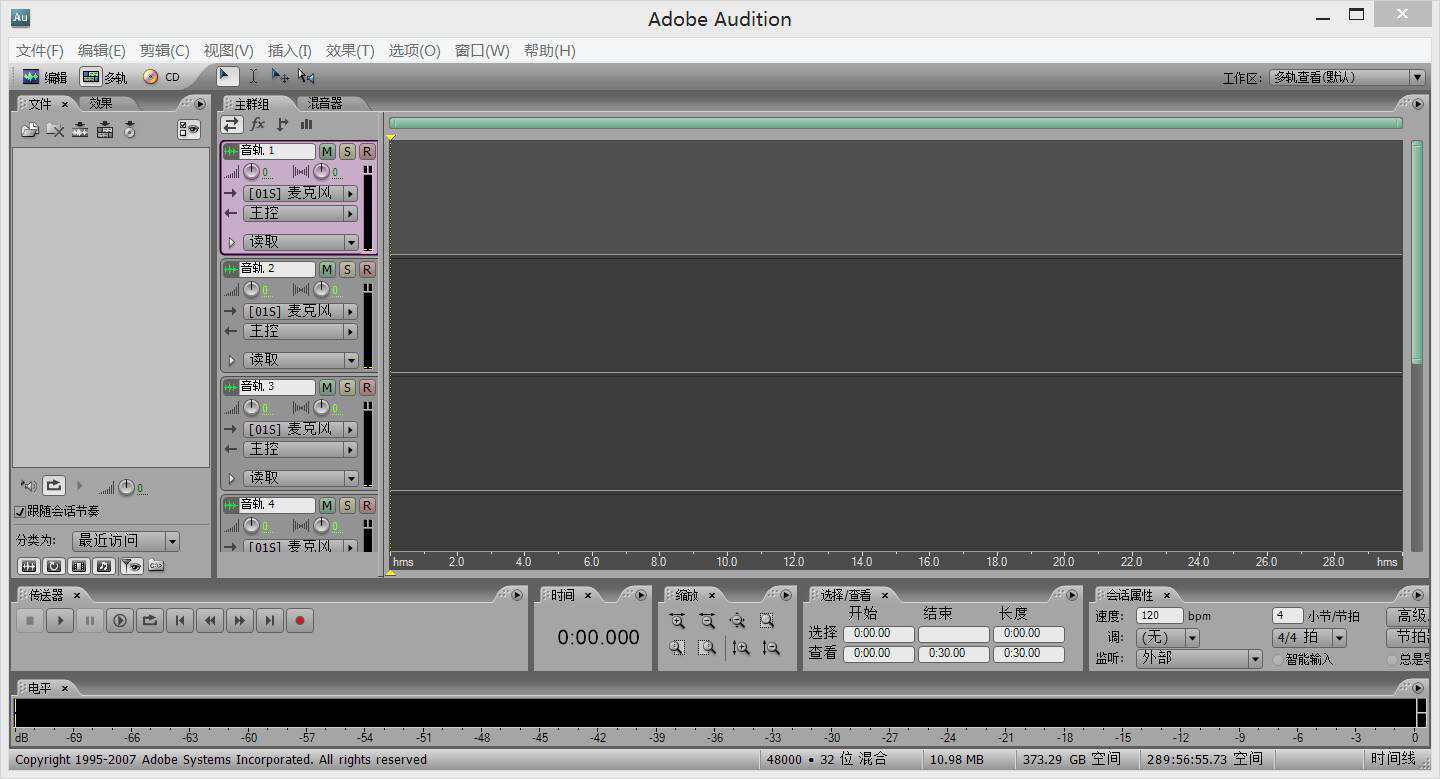Adjust track 1 volume knob
The height and width of the screenshot is (779, 1440).
251,172
